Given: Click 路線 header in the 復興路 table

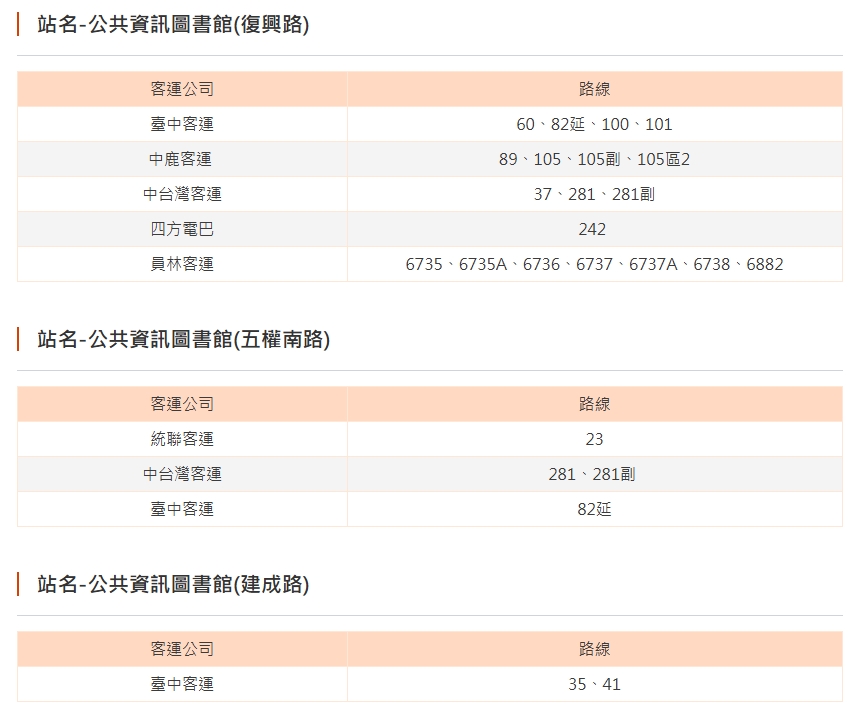Looking at the screenshot, I should click(x=594, y=89).
